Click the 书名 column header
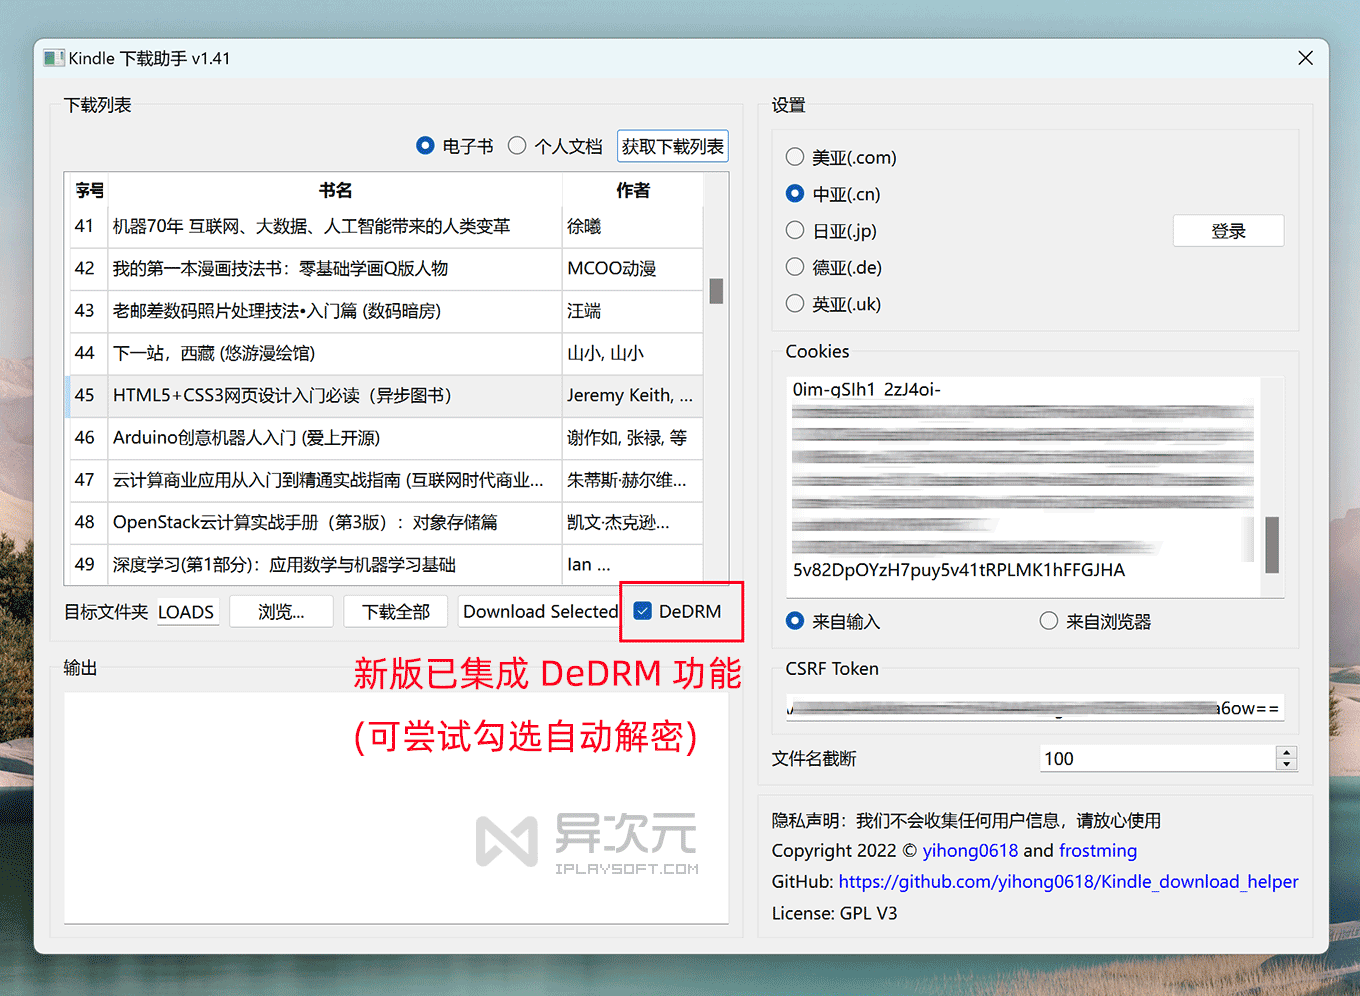This screenshot has width=1360, height=996. pyautogui.click(x=335, y=190)
